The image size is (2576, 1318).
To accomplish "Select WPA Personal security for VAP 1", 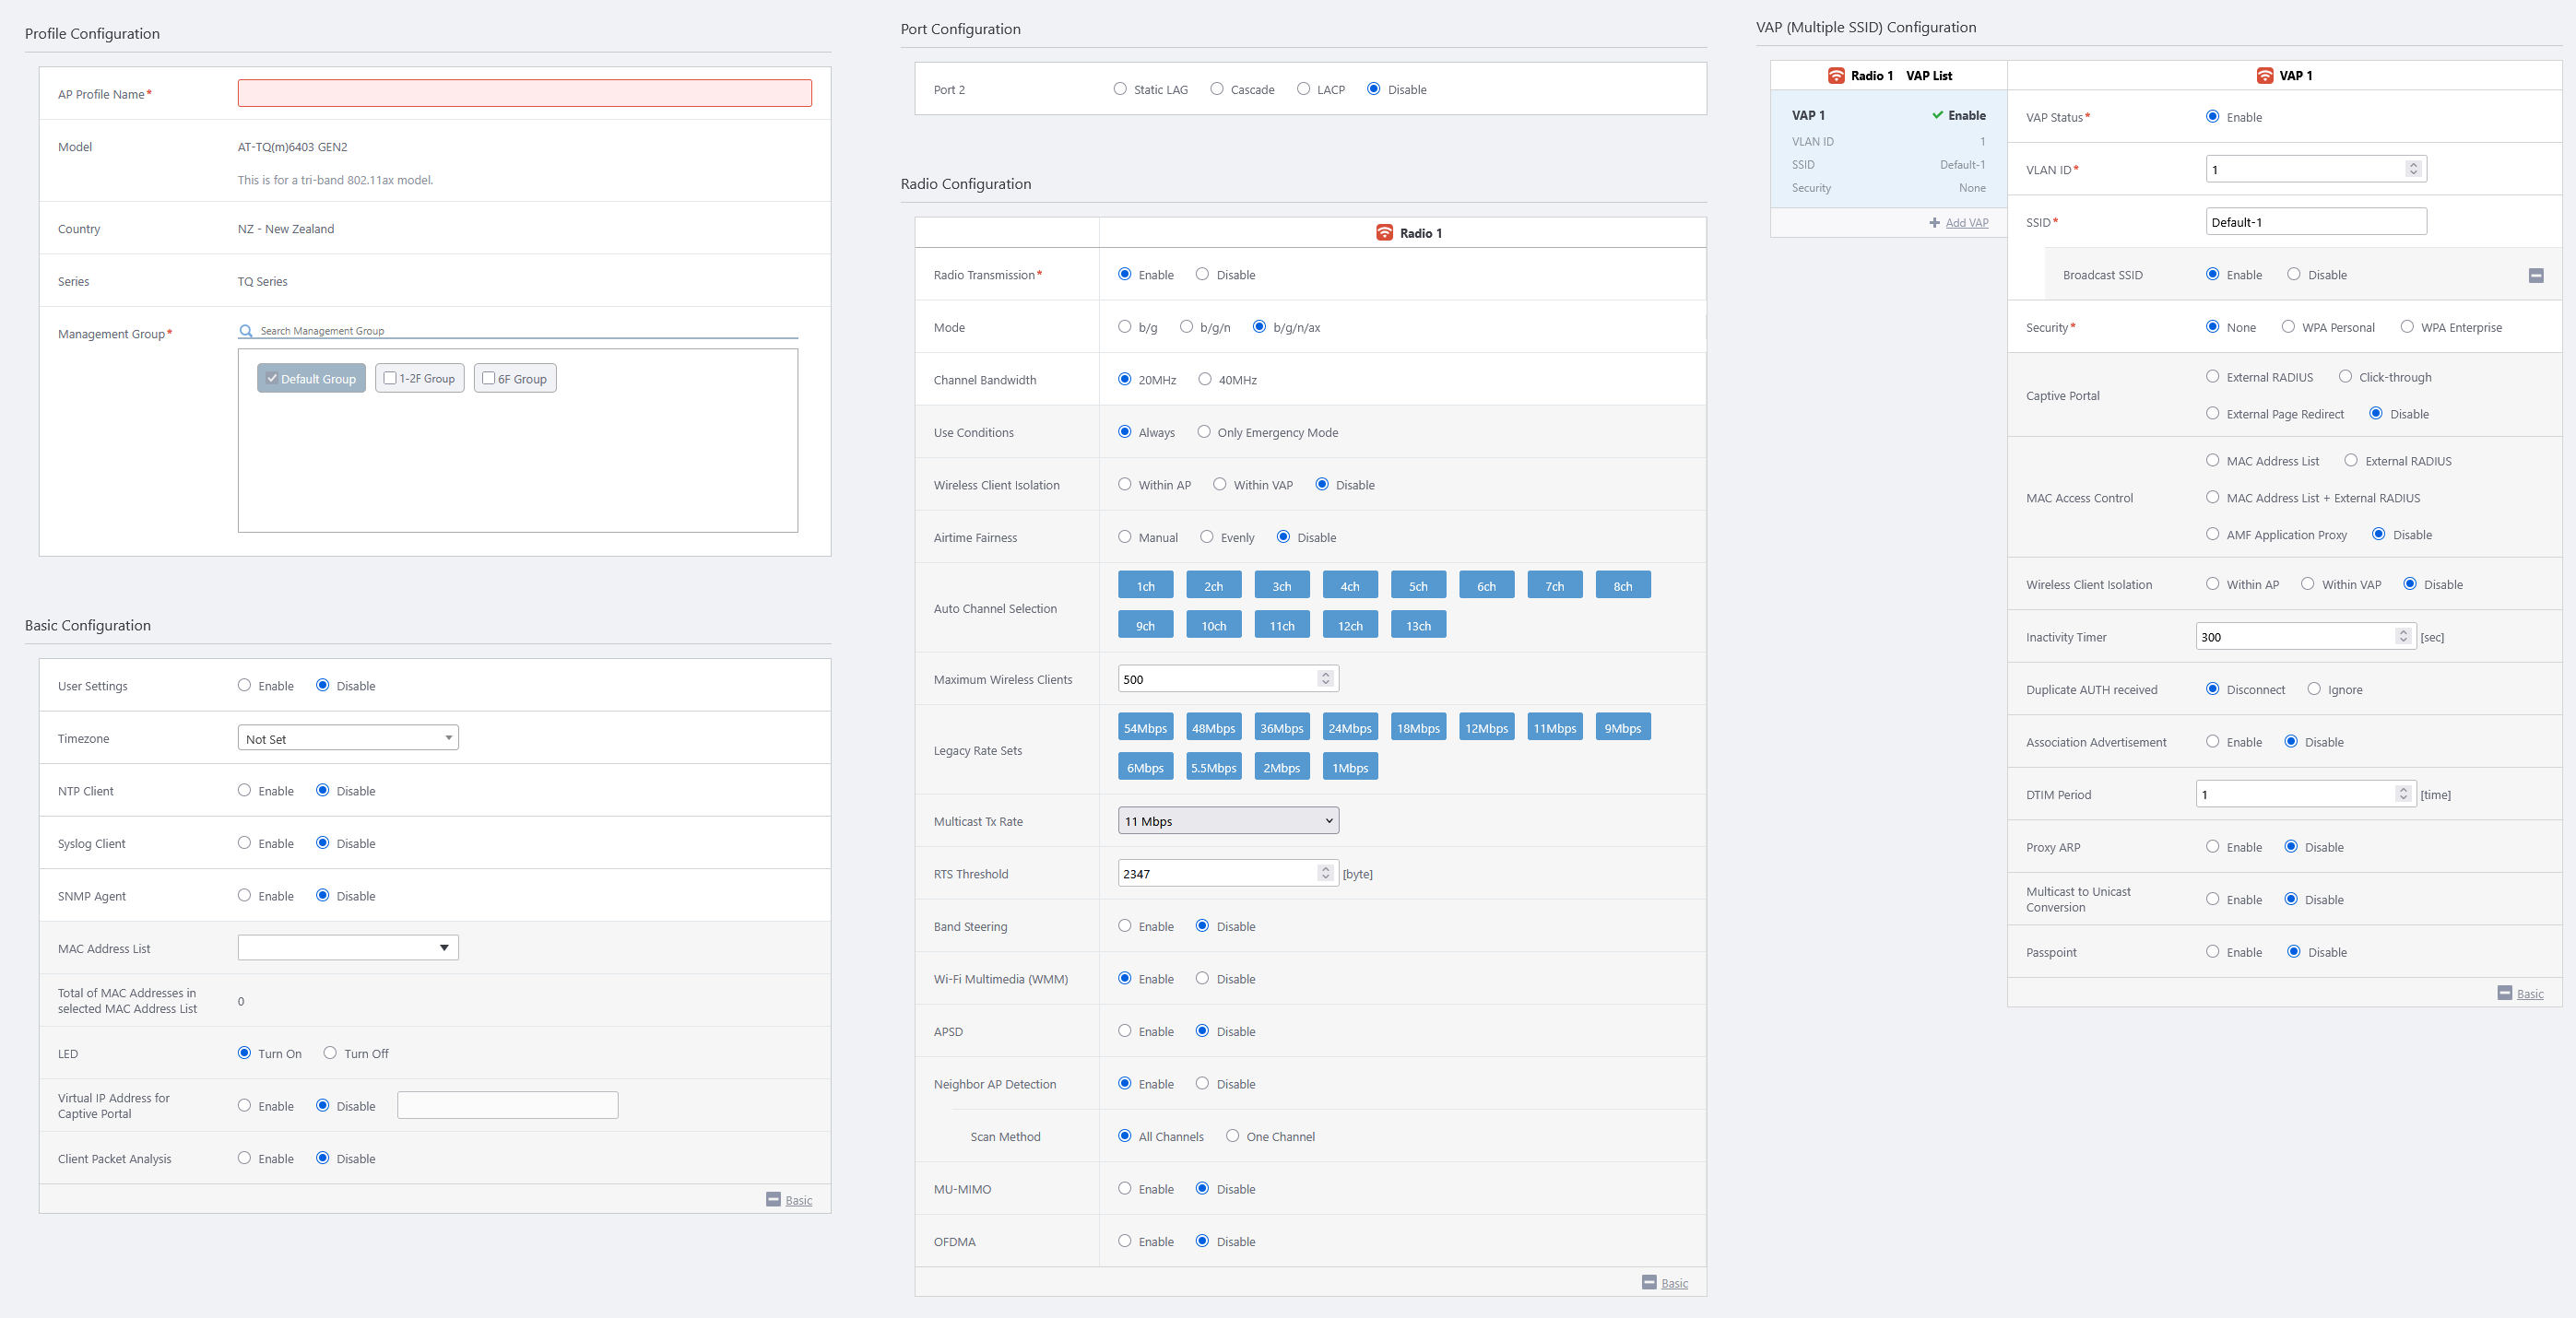I will tap(2288, 327).
